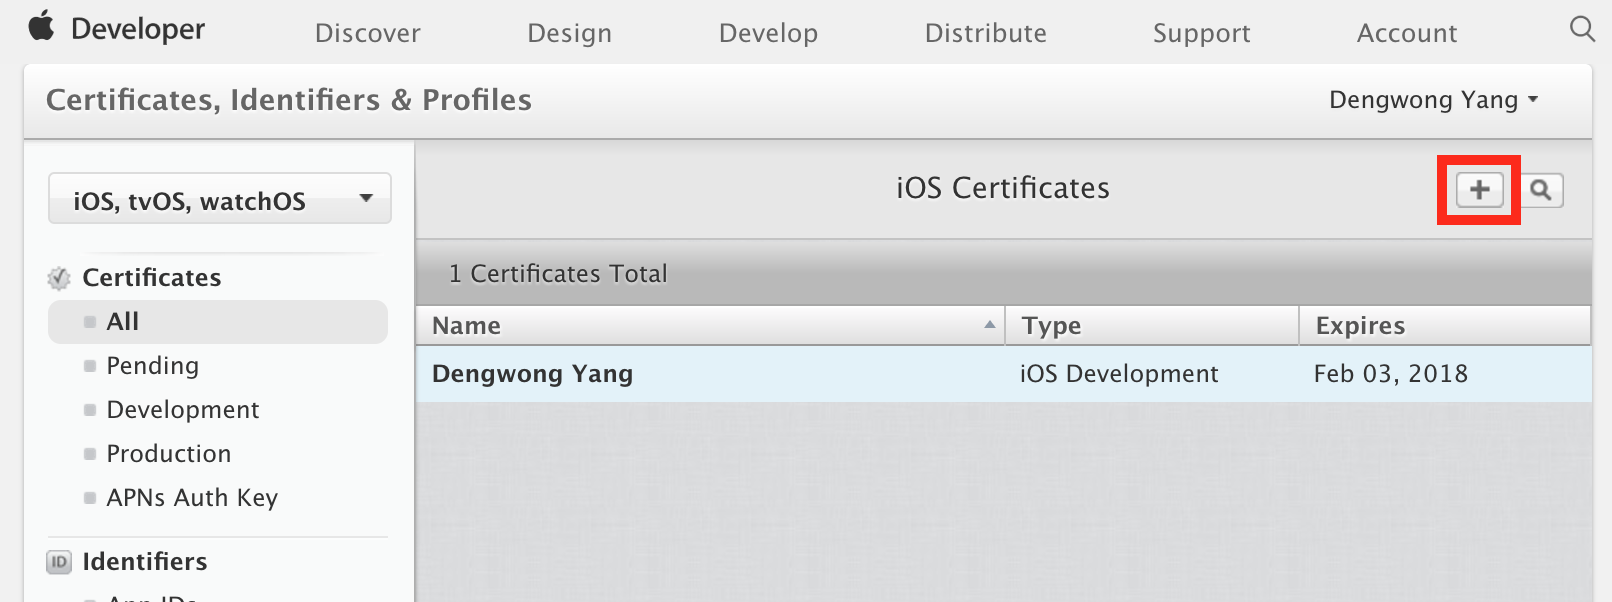Add a new certificate with plus button
Image resolution: width=1612 pixels, height=602 pixels.
[x=1479, y=190]
